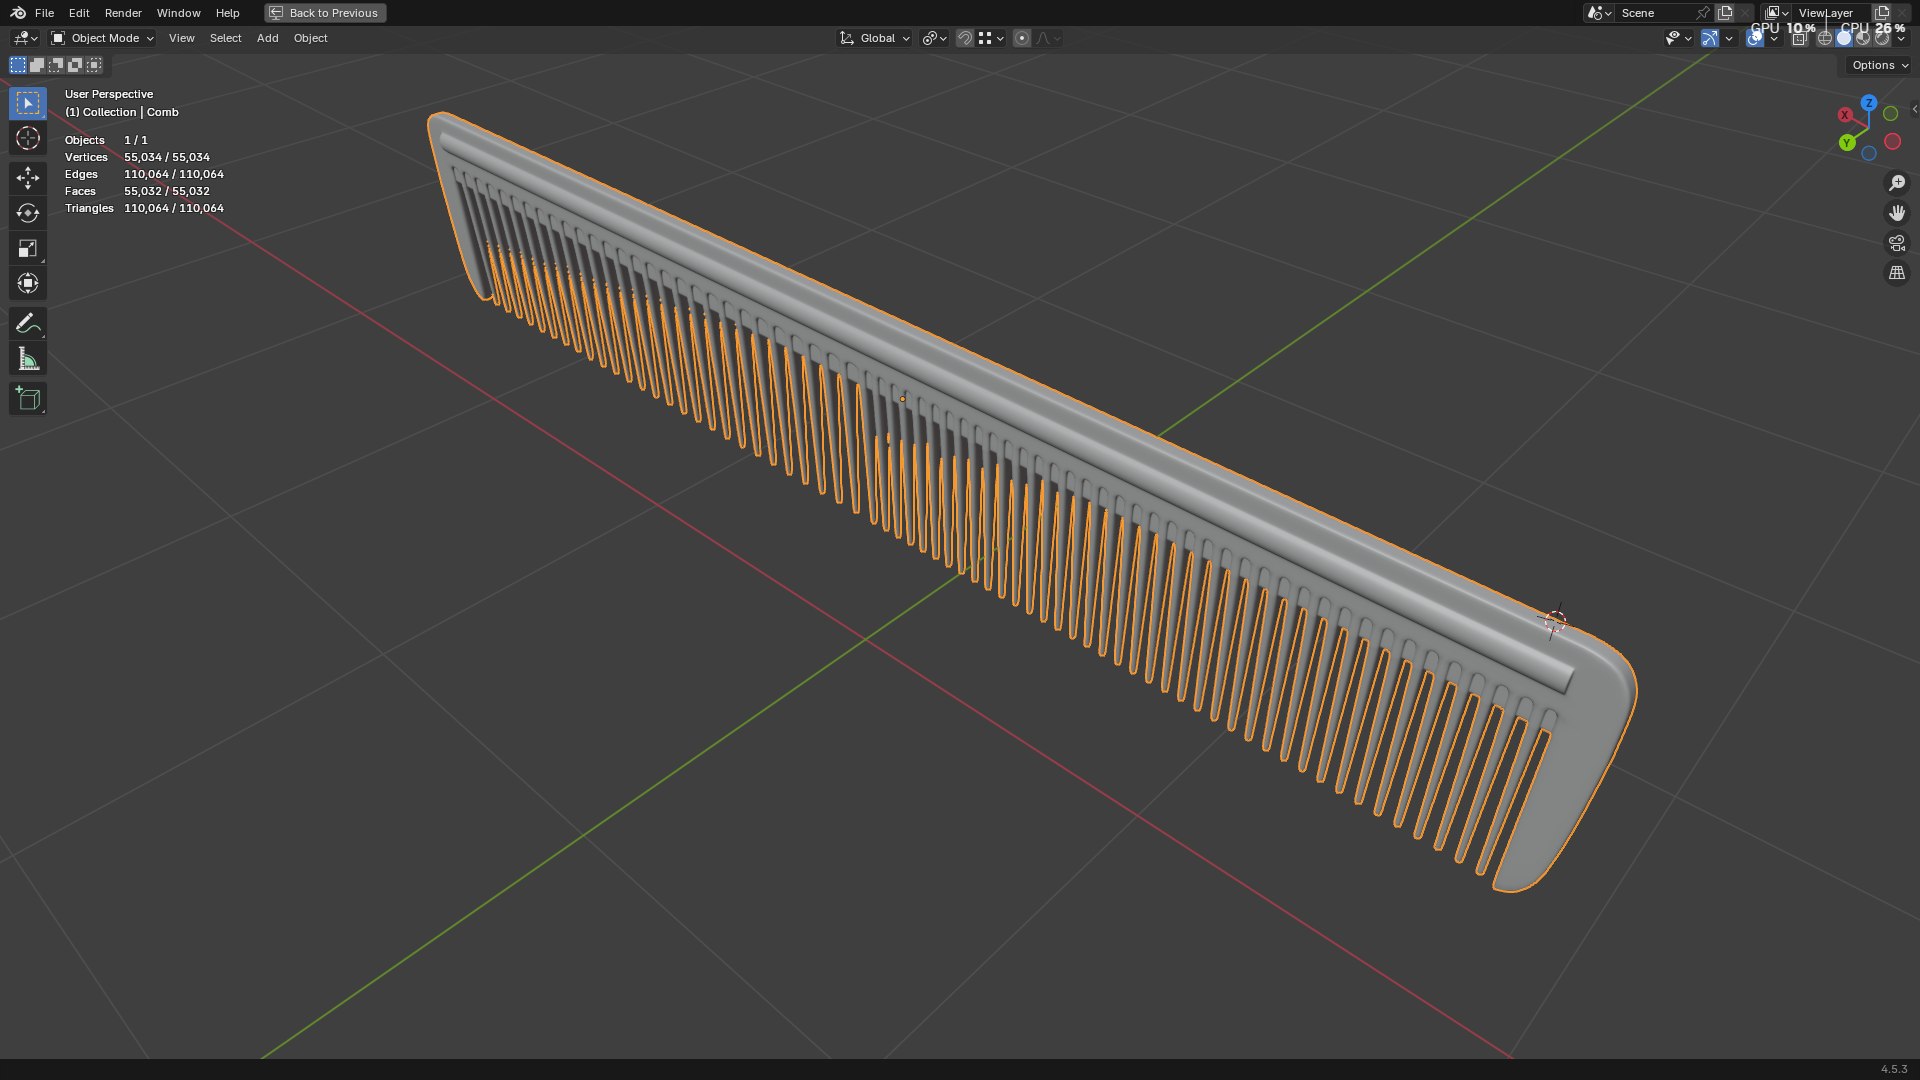Open the viewport Object menu
Viewport: 1920px width, 1080px height.
pyautogui.click(x=310, y=38)
